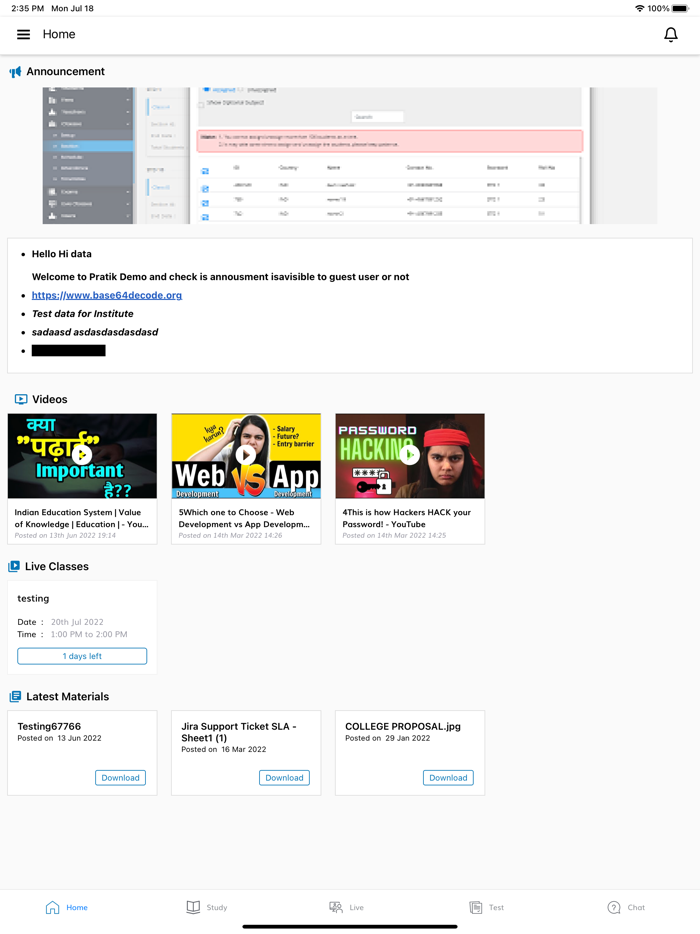
Task: Click the '1 days left' button
Action: coord(82,656)
